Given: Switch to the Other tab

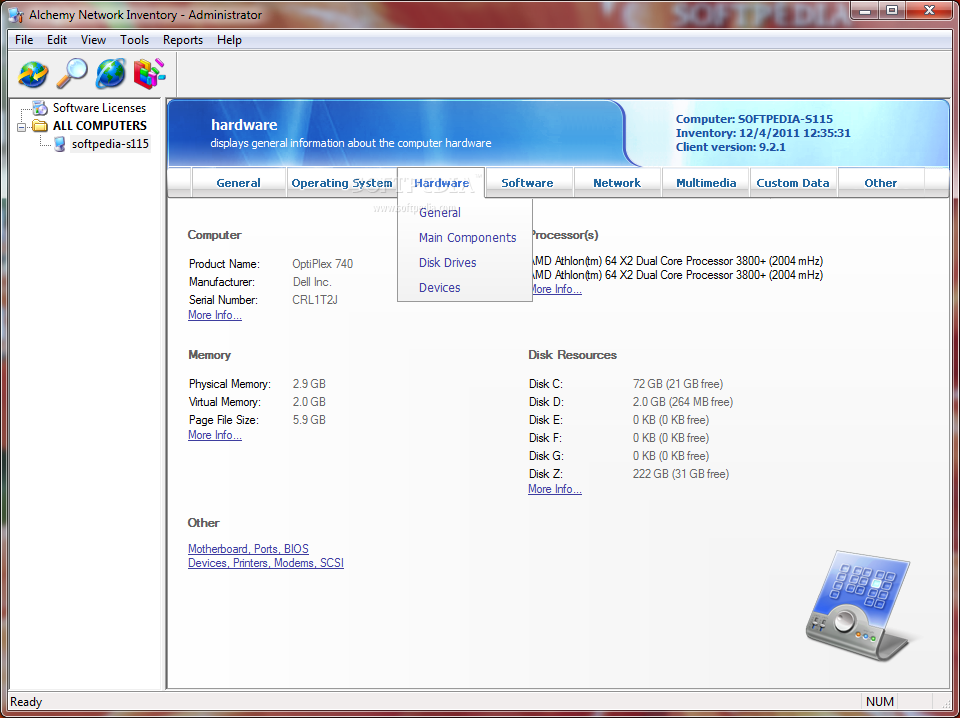Looking at the screenshot, I should pyautogui.click(x=880, y=183).
